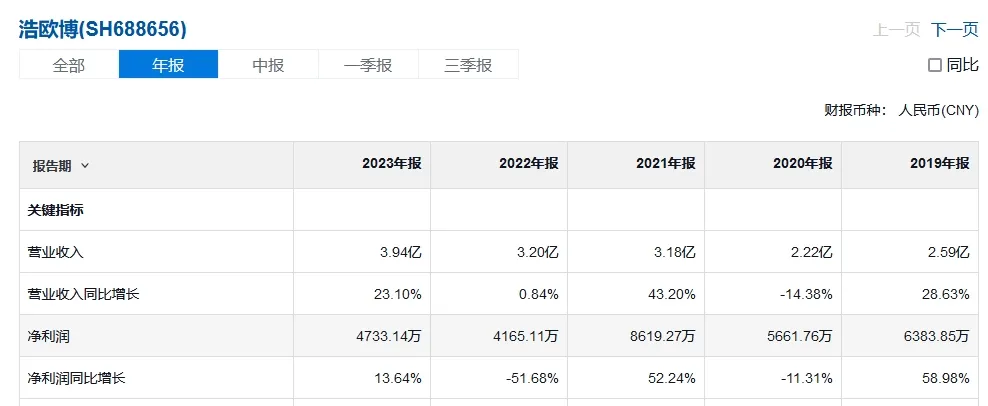Switch to the 全部 tab
This screenshot has width=988, height=406.
(69, 65)
